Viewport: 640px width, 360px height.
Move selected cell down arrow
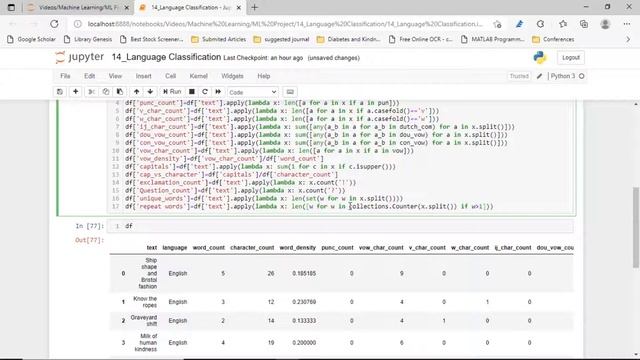(x=150, y=92)
